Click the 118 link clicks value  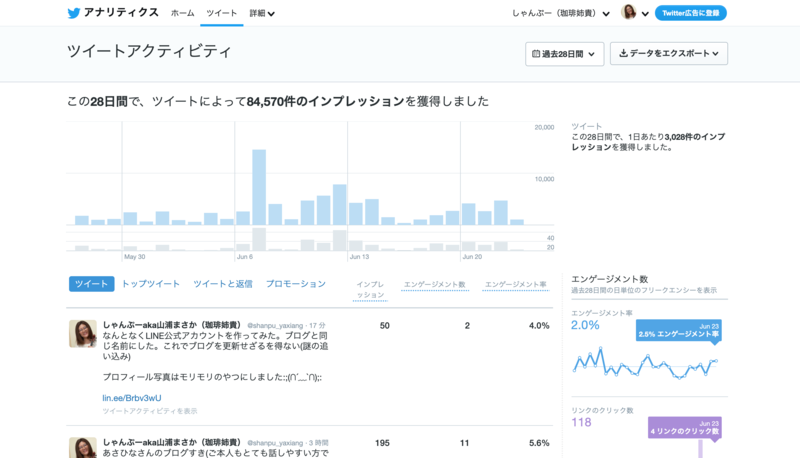(x=581, y=422)
